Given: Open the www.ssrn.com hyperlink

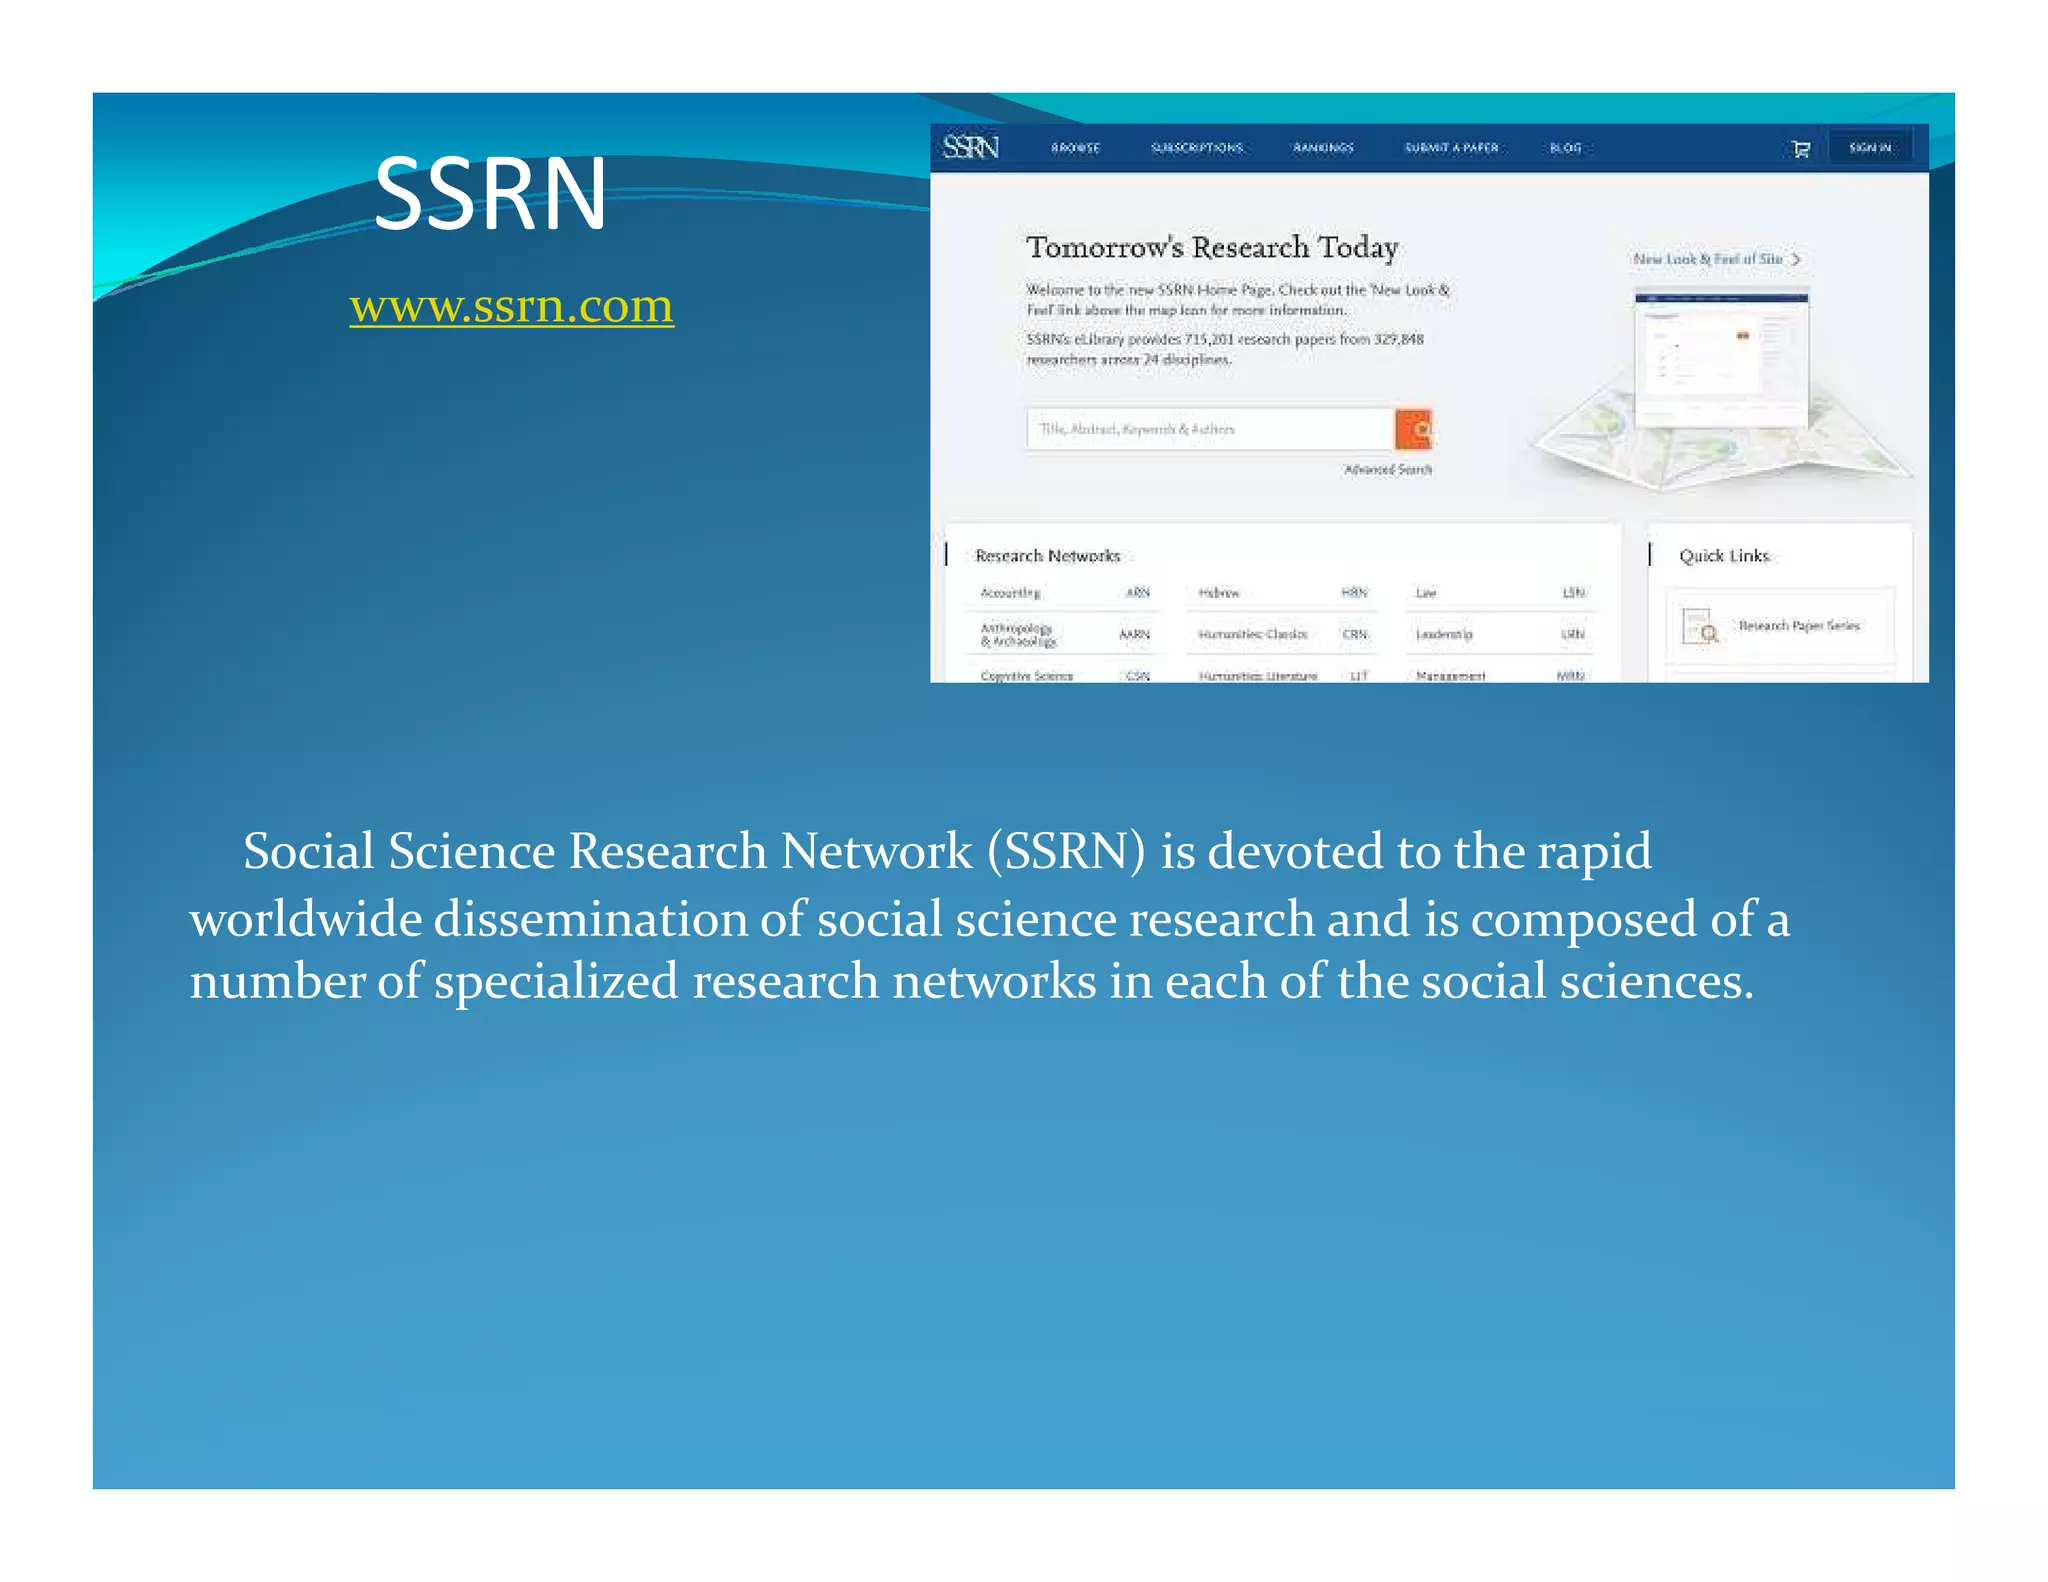Looking at the screenshot, I should pyautogui.click(x=511, y=305).
